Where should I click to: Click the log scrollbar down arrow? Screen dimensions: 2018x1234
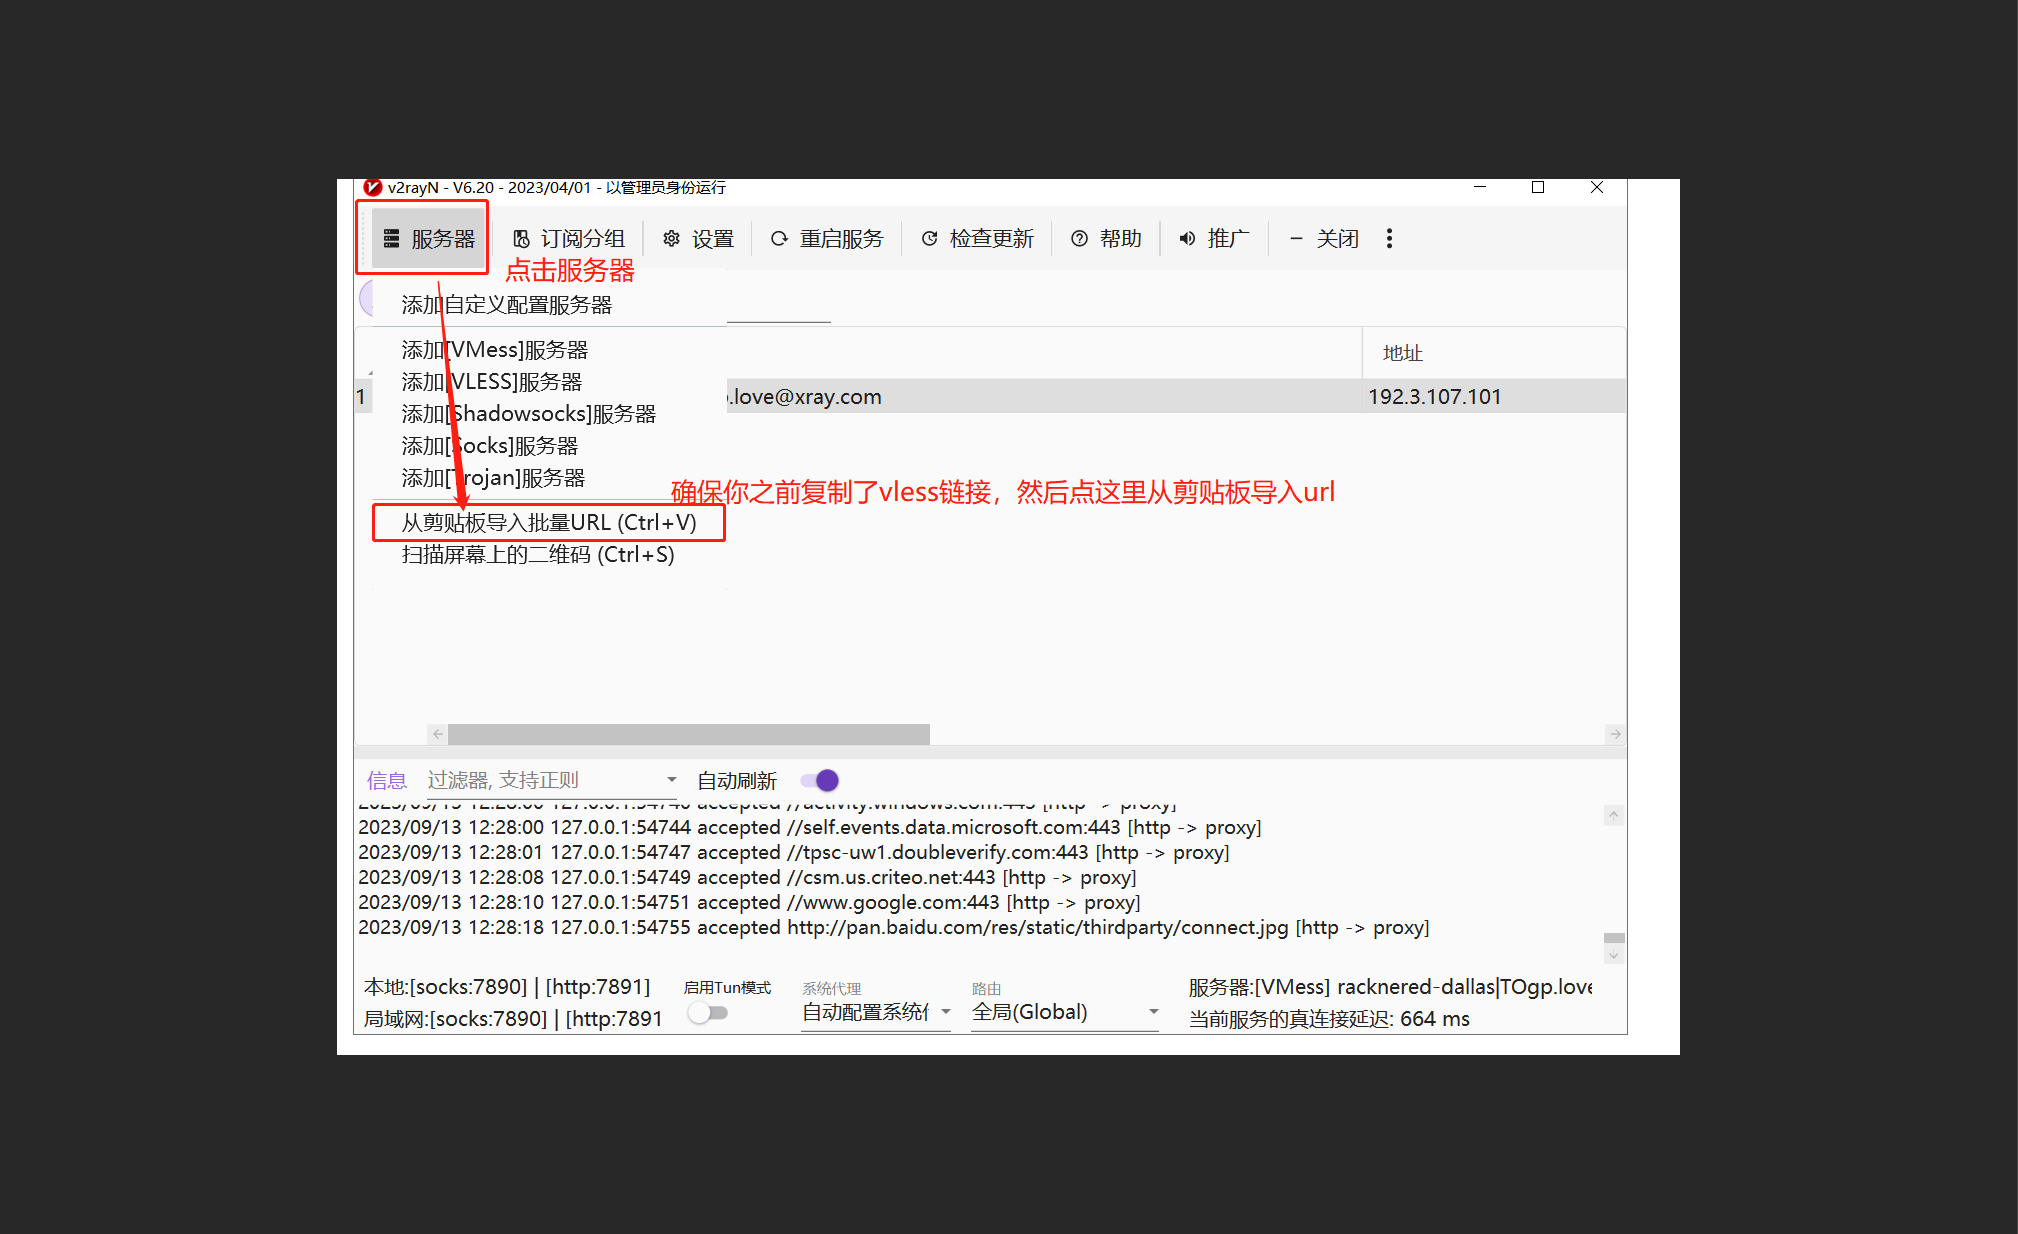click(1613, 956)
